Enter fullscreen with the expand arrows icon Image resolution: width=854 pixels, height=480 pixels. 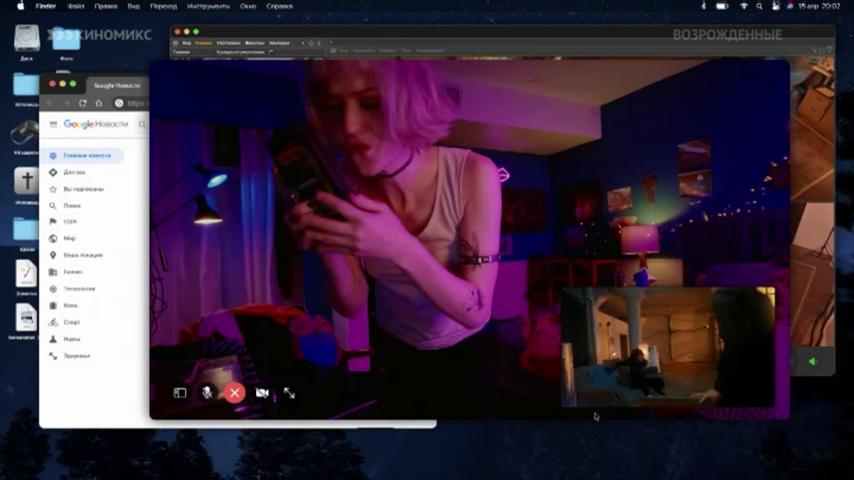pos(289,393)
